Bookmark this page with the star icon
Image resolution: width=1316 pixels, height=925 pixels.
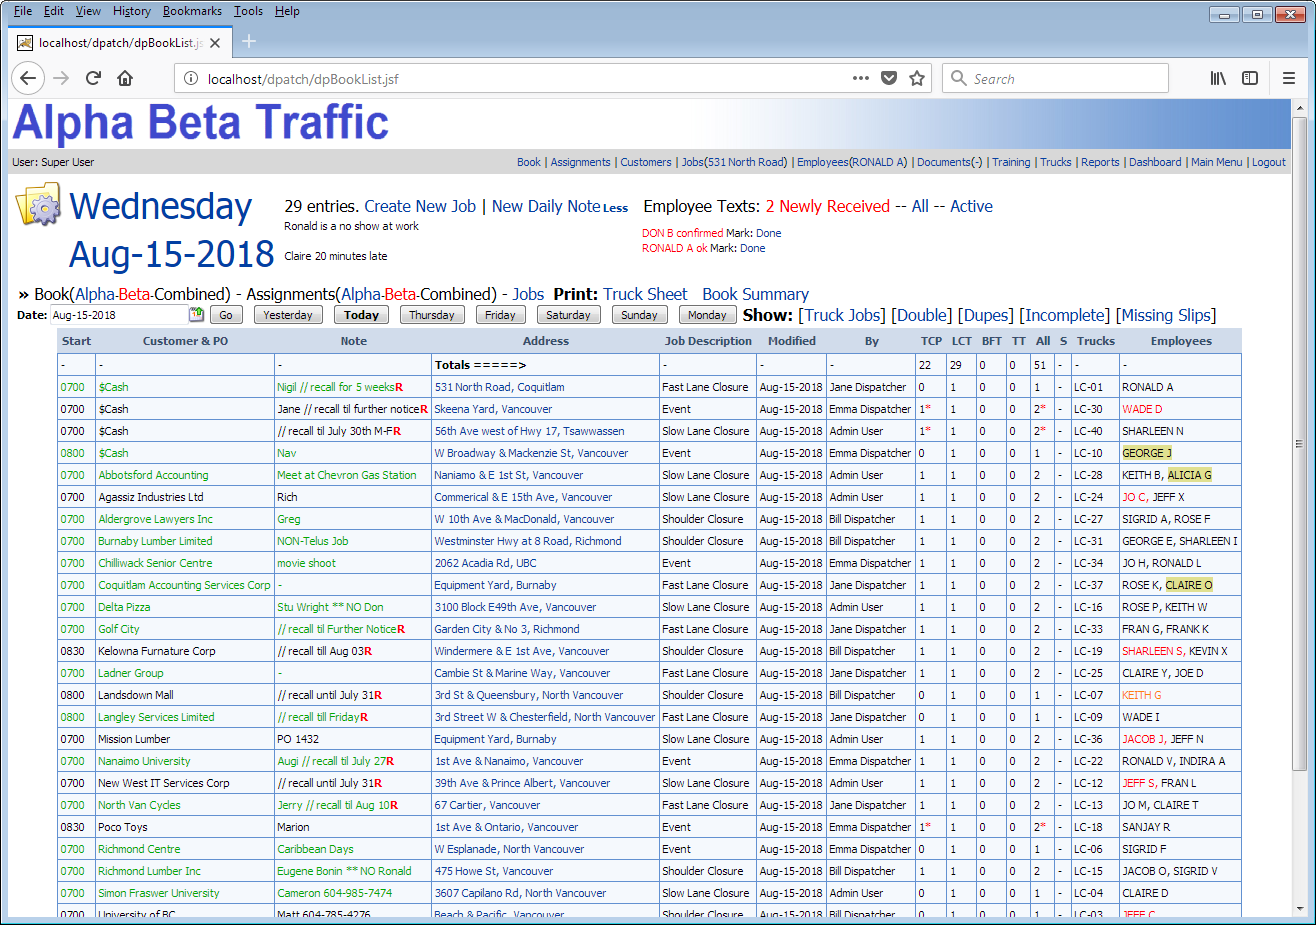click(x=916, y=78)
